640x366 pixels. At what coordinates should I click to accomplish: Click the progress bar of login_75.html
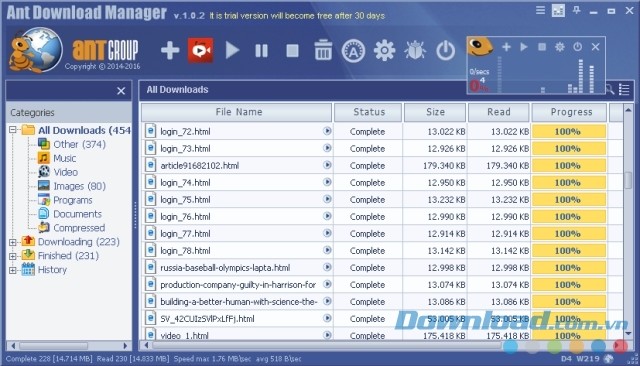(x=568, y=200)
